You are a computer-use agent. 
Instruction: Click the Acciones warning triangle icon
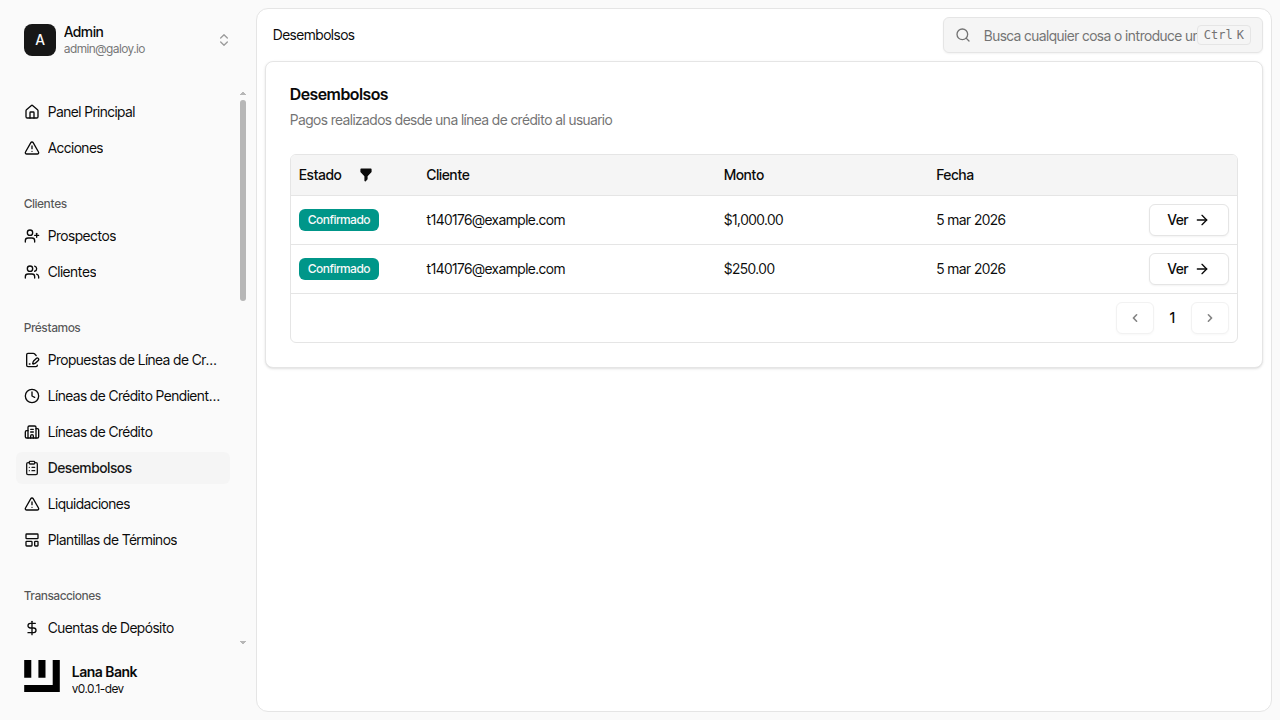pyautogui.click(x=32, y=148)
